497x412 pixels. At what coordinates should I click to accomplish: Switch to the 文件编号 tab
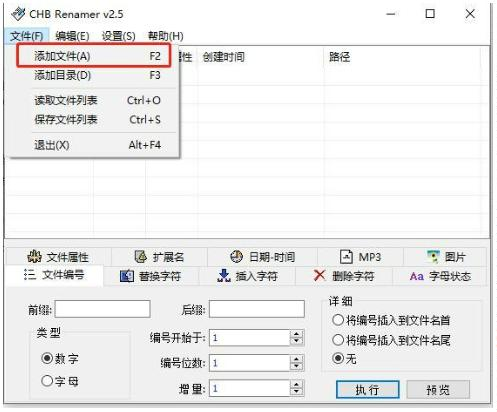(54, 275)
